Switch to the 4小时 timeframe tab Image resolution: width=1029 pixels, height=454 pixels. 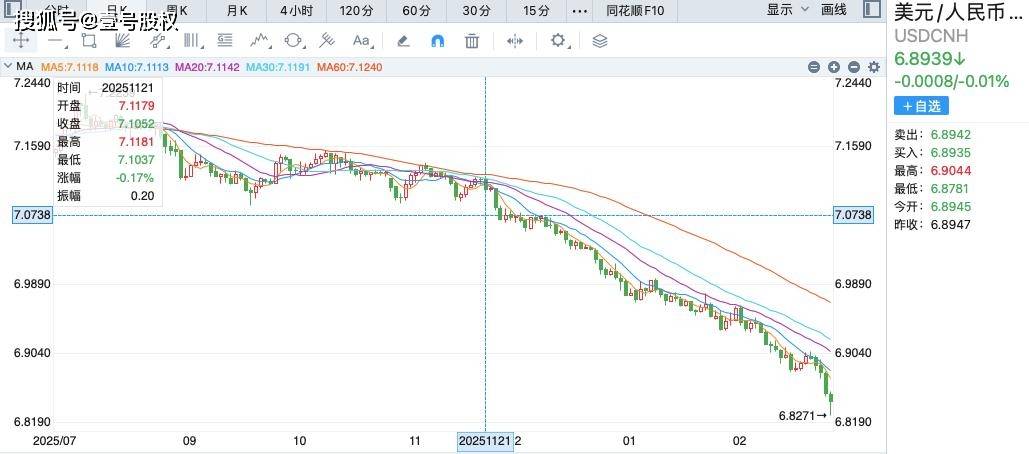(295, 10)
